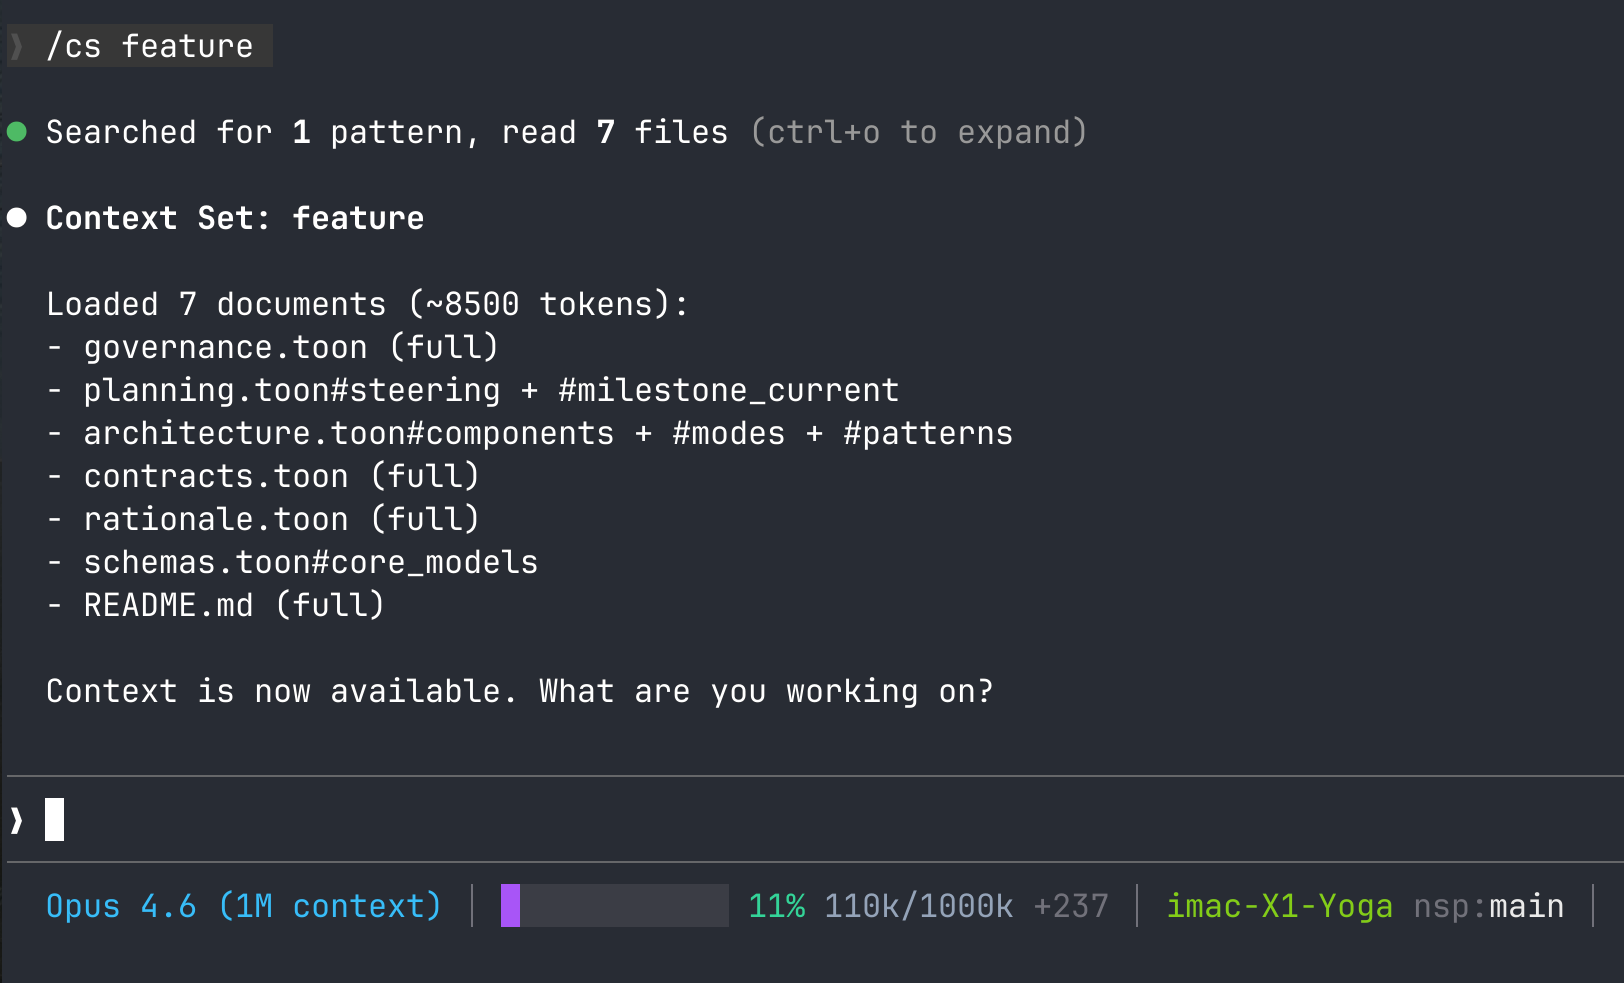The width and height of the screenshot is (1624, 983).
Task: Click the imac-X1-Yoga hostname in status bar
Action: tap(1279, 906)
